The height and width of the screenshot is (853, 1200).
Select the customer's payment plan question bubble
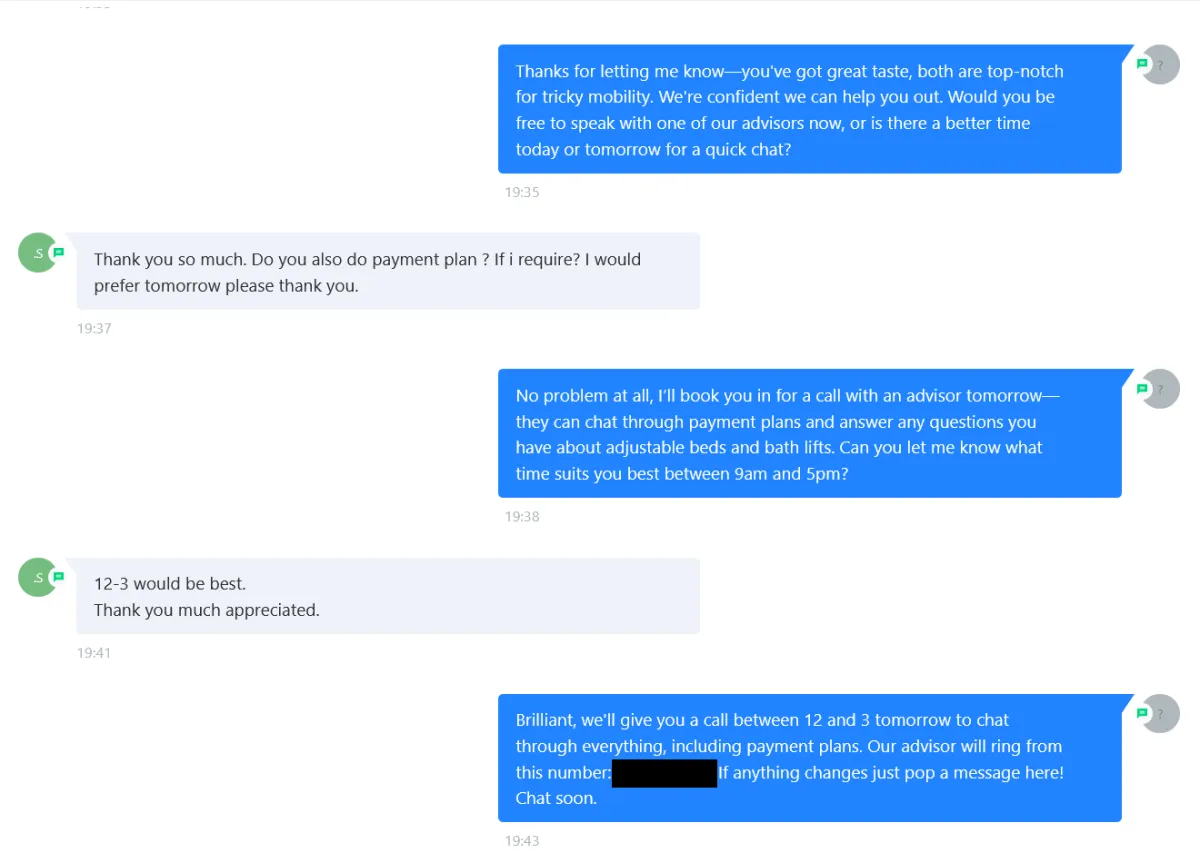coord(388,272)
